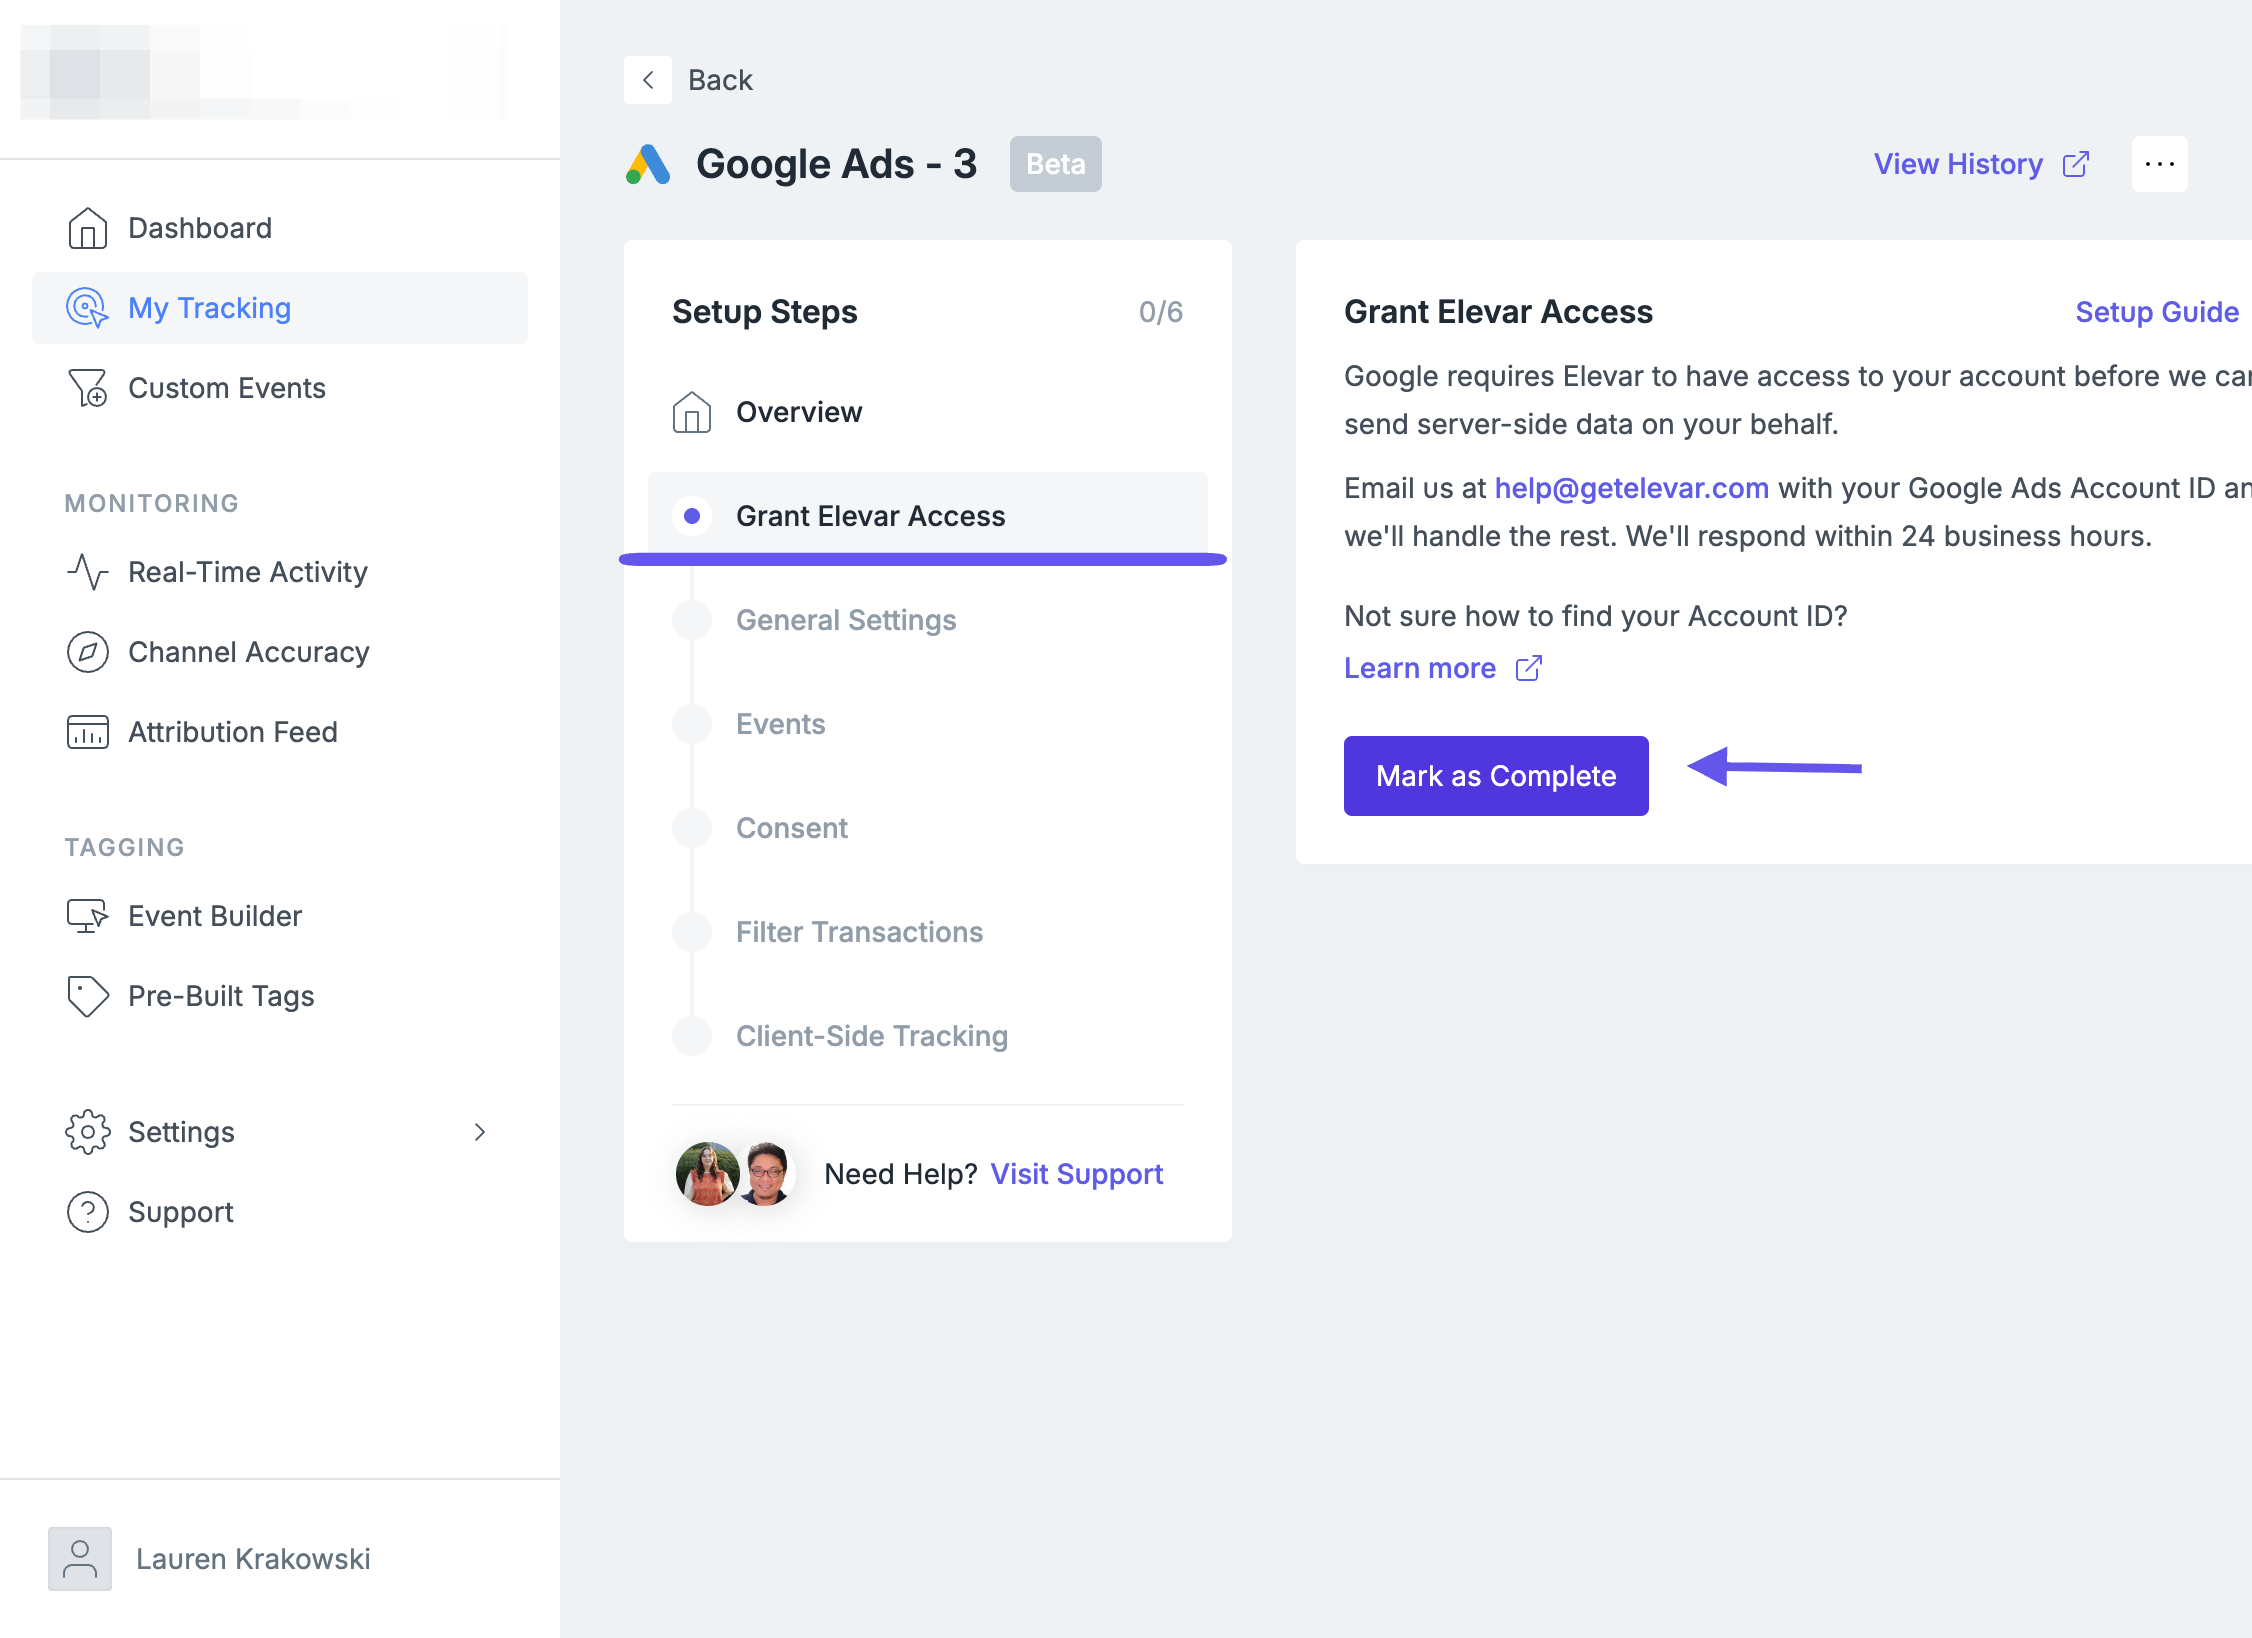
Task: Click the Learn more external link icon
Action: point(1529,668)
